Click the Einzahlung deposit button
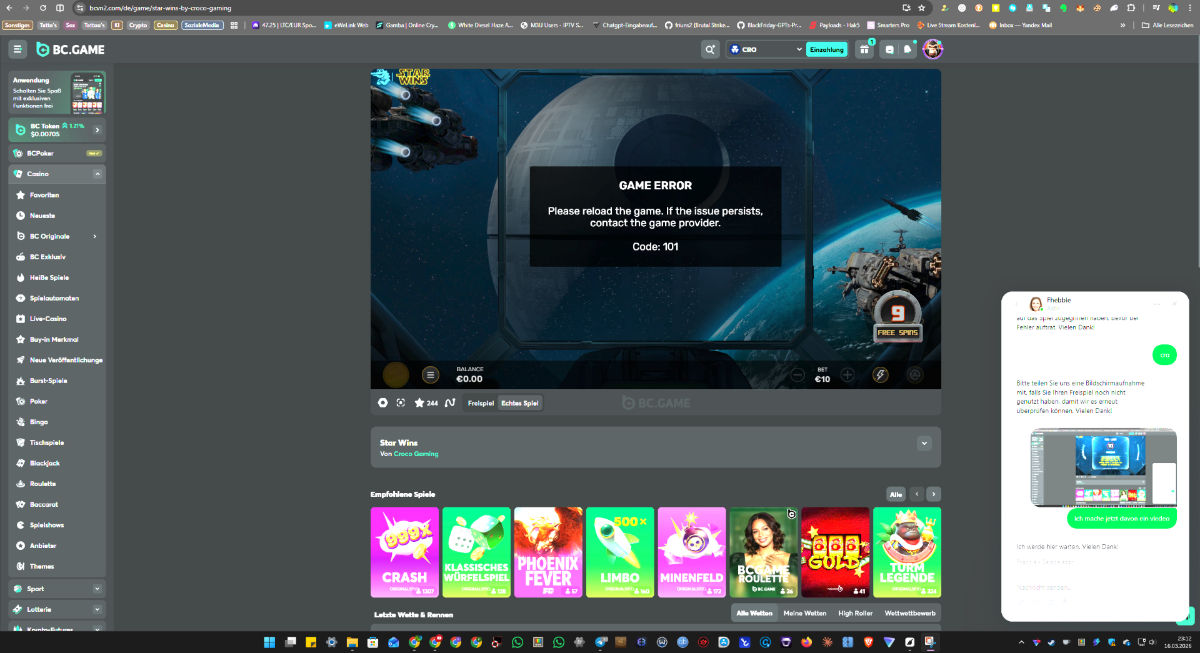 (x=826, y=49)
